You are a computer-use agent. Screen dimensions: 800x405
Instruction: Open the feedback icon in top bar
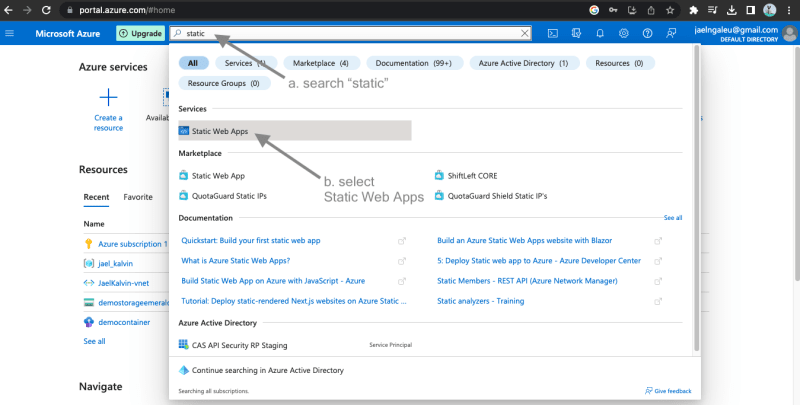pos(671,34)
